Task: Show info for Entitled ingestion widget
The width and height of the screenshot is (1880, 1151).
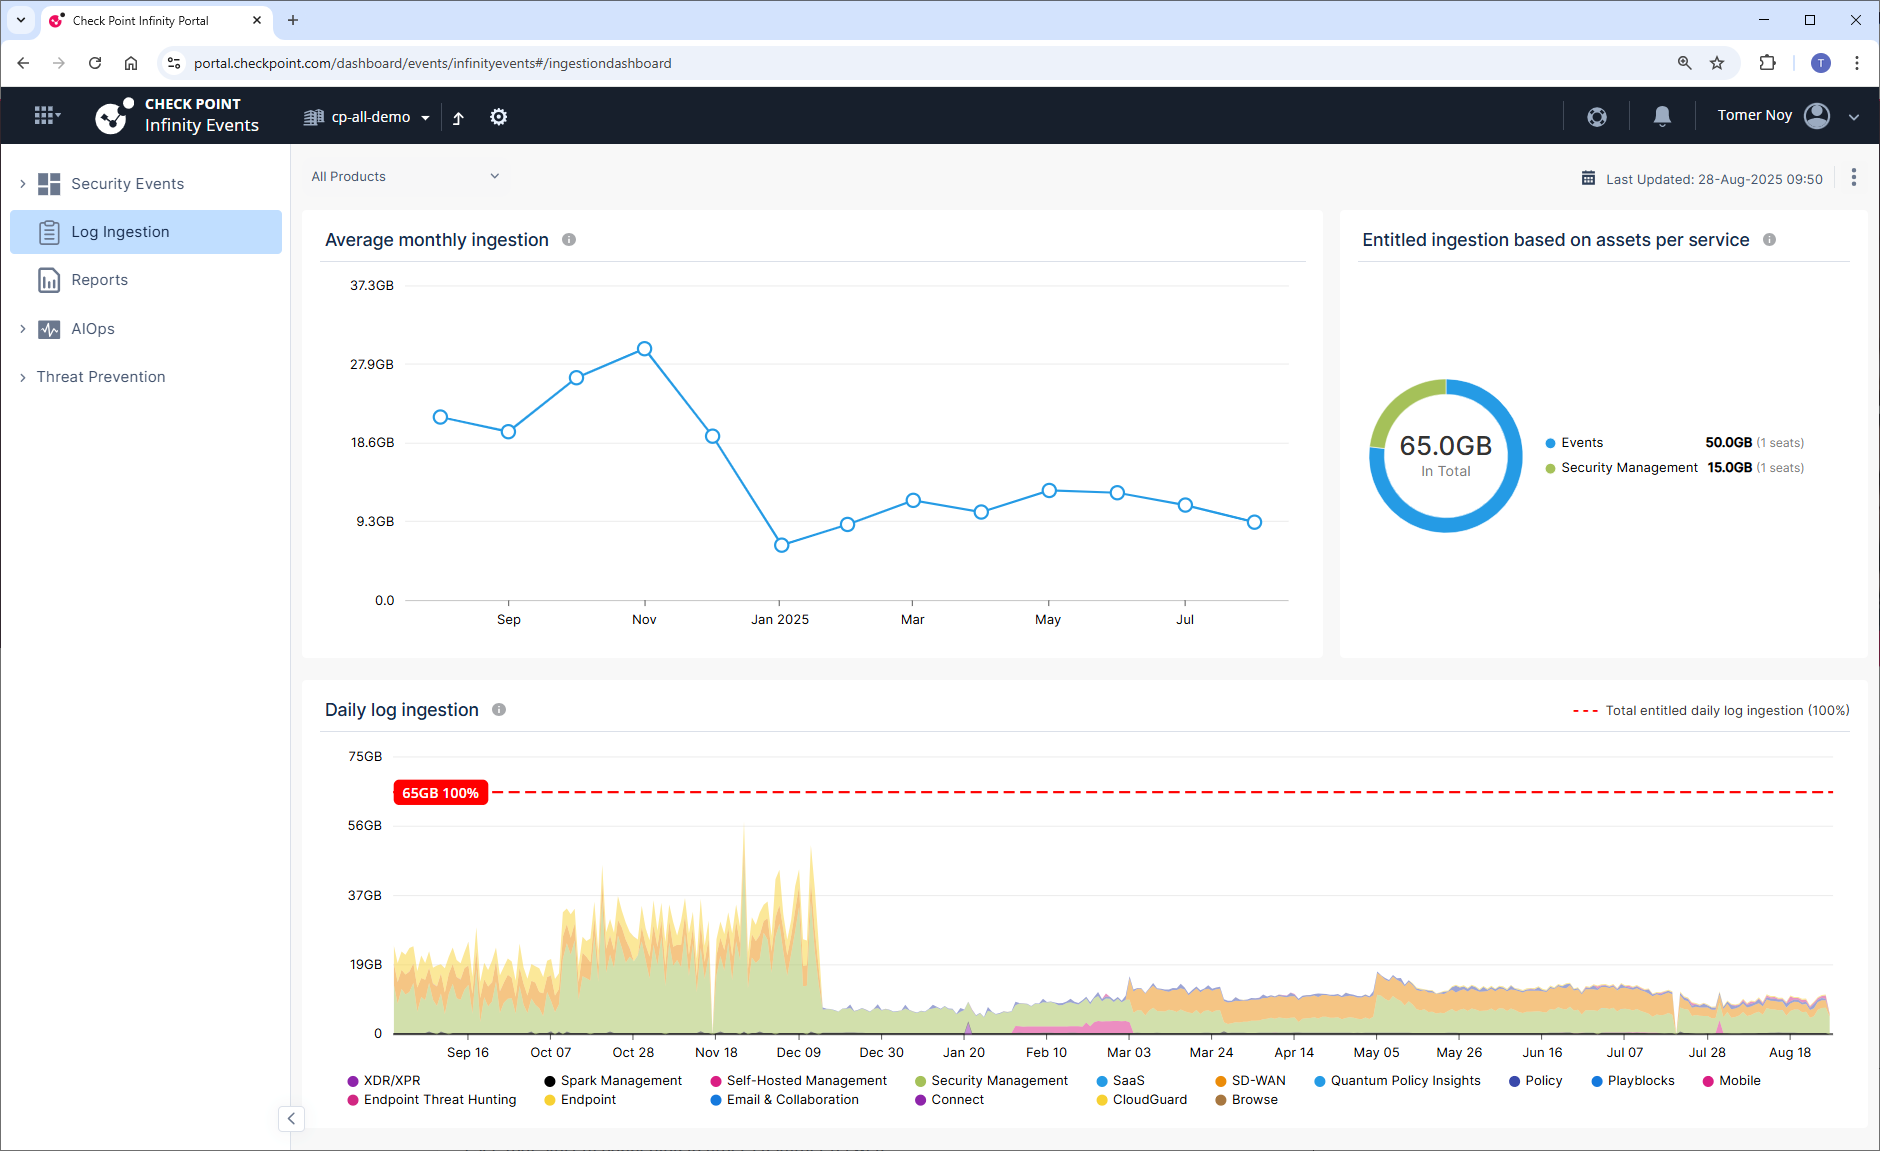Action: 1769,240
